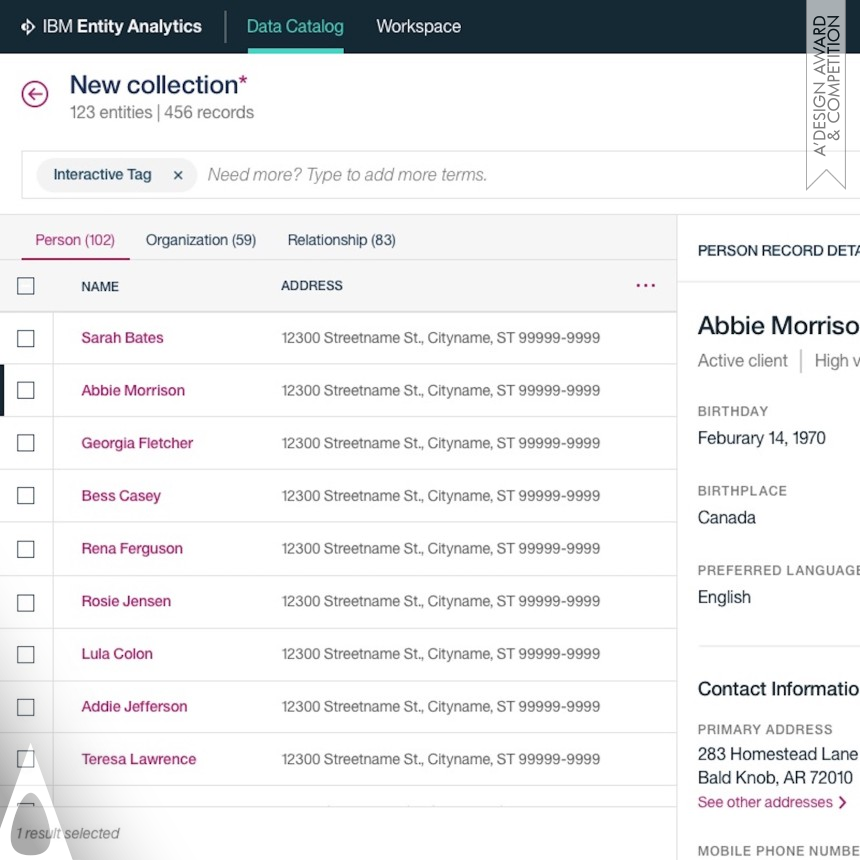
Task: Remove the Interactive Tag using its x icon
Action: [177, 174]
